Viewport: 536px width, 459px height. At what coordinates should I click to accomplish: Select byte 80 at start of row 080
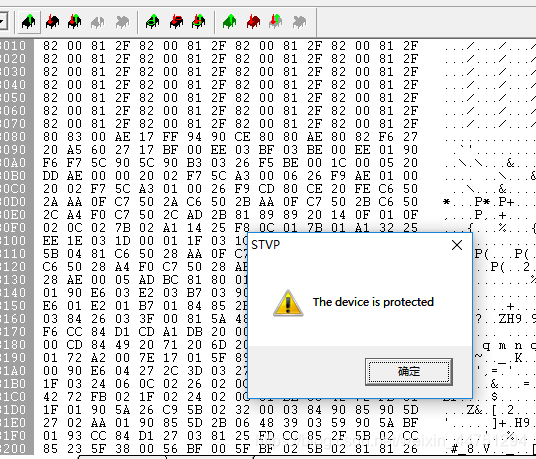pos(50,137)
